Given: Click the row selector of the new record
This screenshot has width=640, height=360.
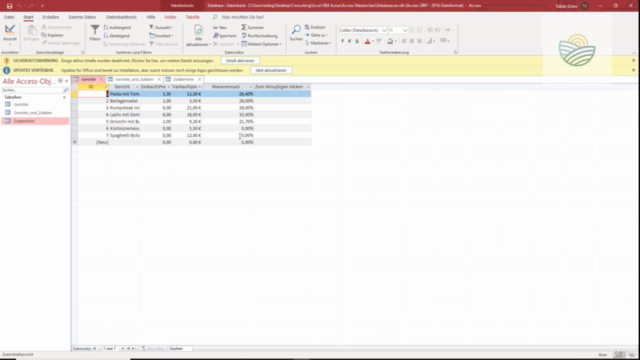Looking at the screenshot, I should pyautogui.click(x=75, y=142).
